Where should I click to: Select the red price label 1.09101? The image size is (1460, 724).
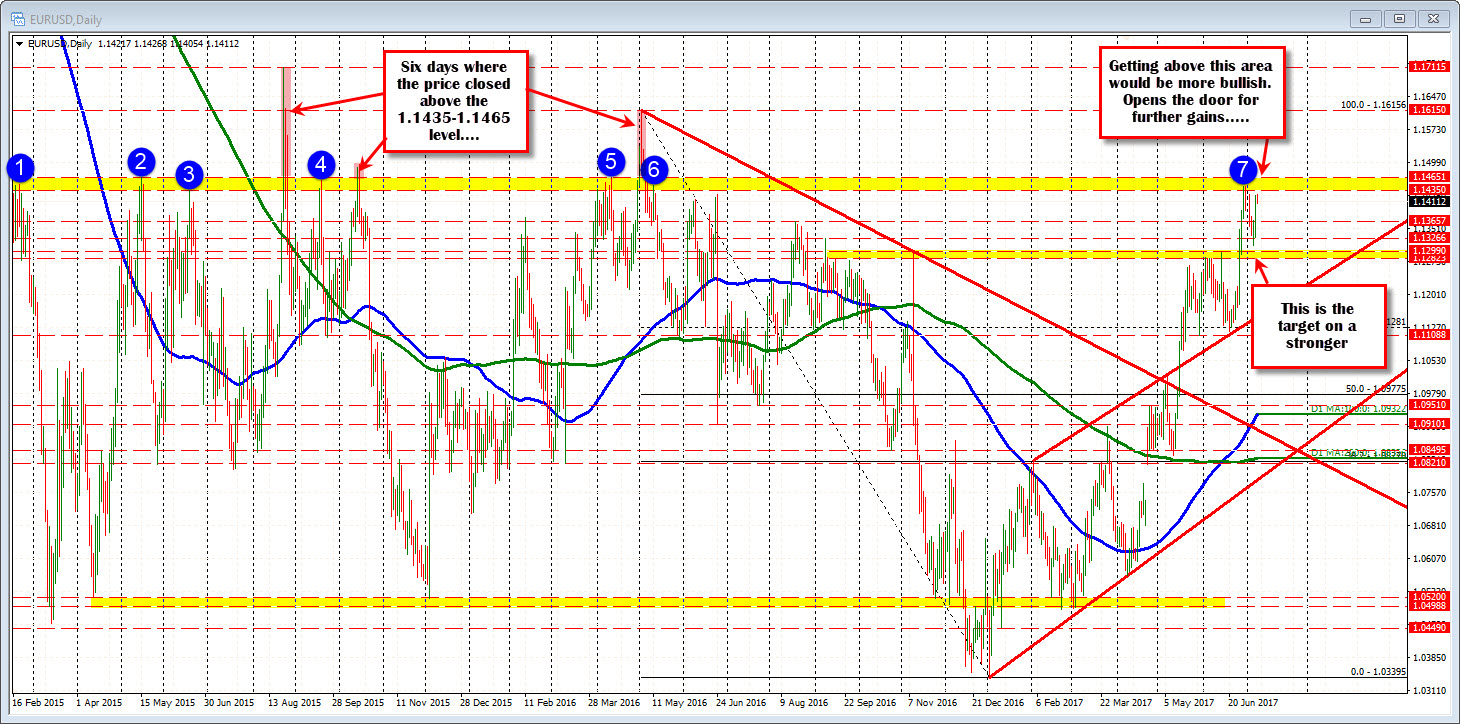(1427, 424)
